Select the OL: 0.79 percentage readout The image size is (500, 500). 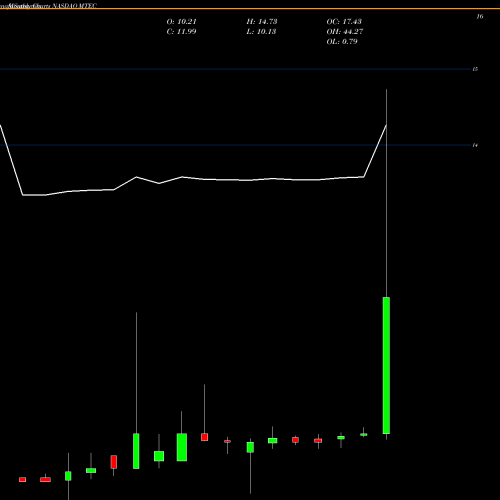point(342,42)
